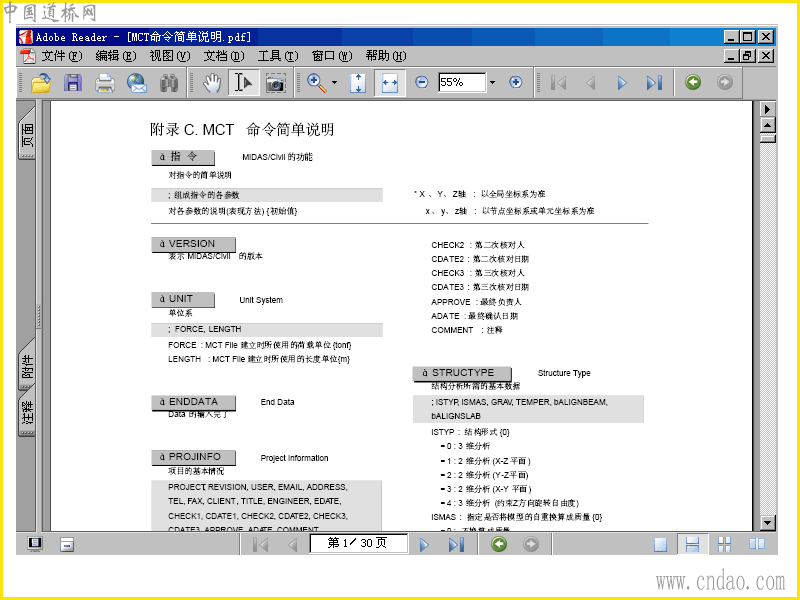Screen dimensions: 800x600
Task: Open the 窗口(W) menu
Action: click(x=332, y=56)
